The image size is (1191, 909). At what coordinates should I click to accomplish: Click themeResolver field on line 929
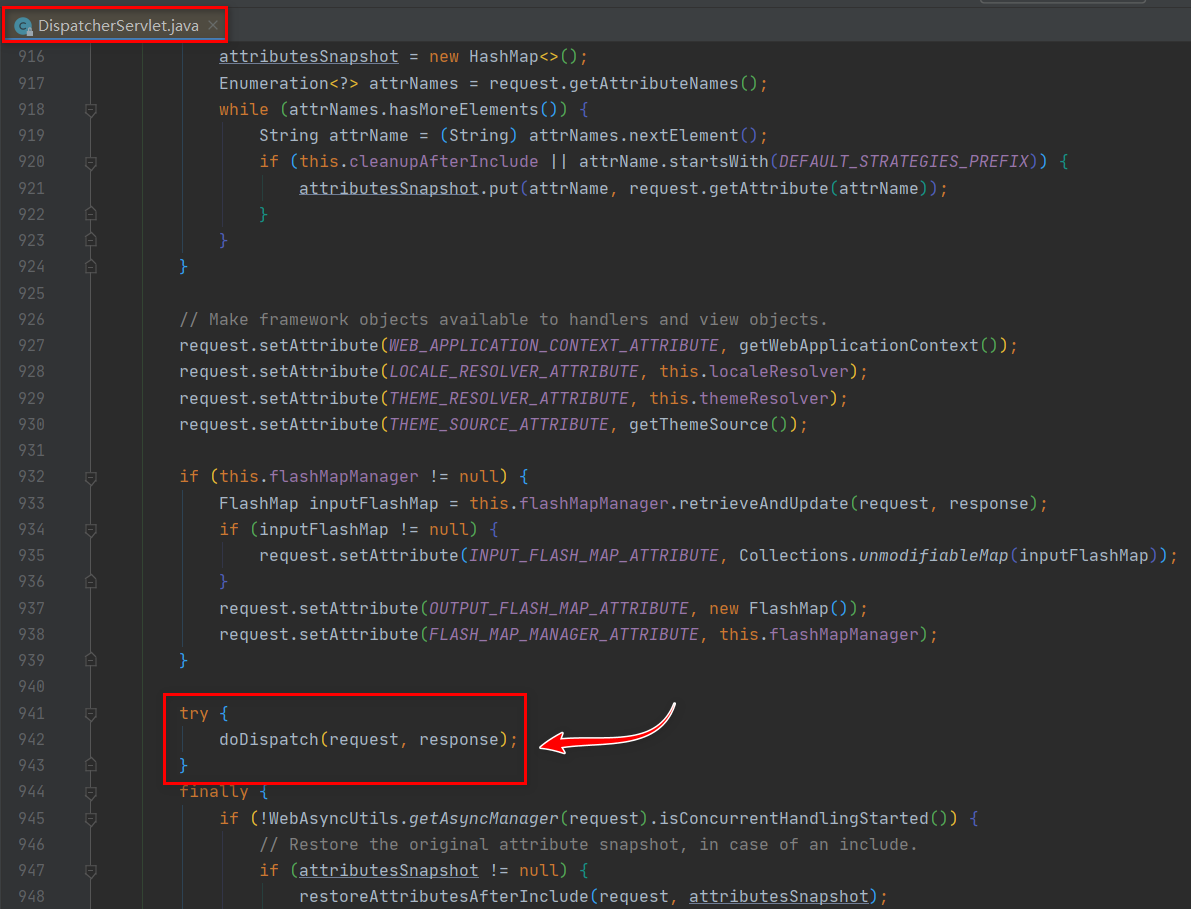coord(763,398)
